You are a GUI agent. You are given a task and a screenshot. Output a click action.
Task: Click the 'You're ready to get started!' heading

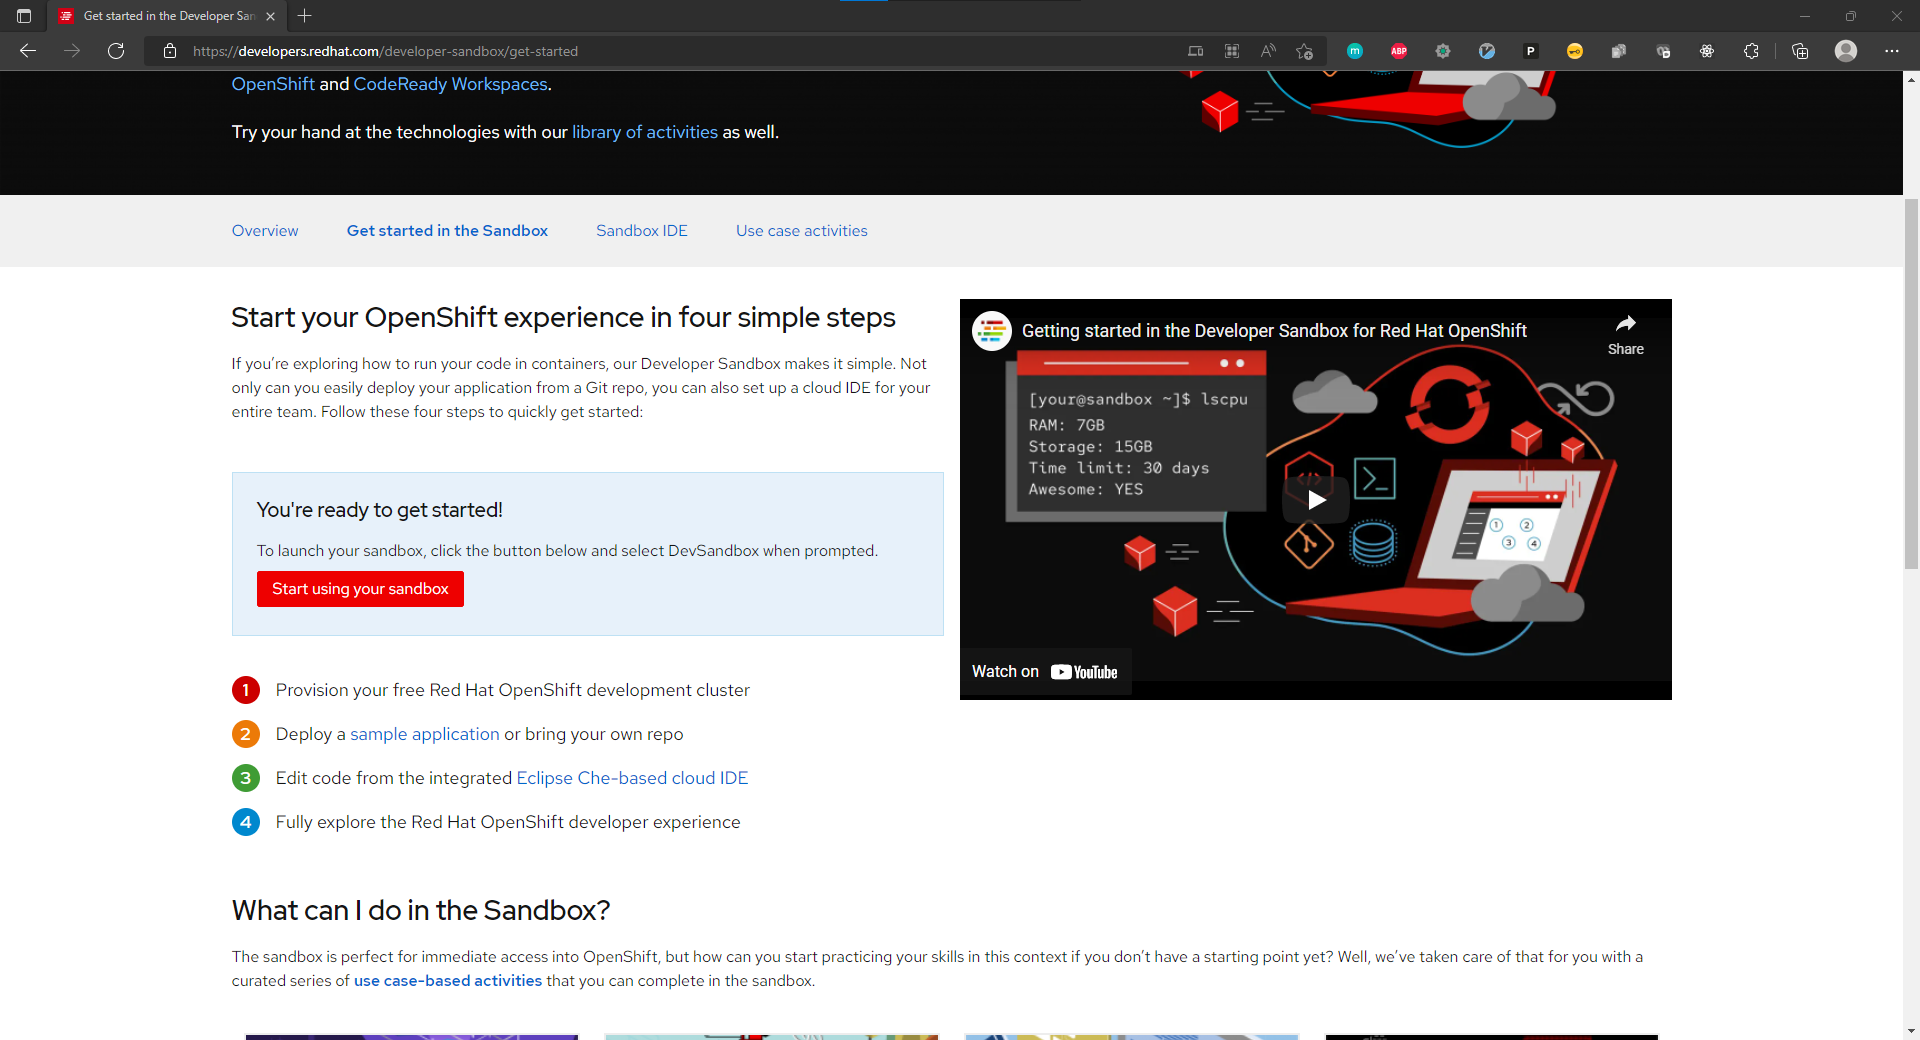[x=380, y=510]
